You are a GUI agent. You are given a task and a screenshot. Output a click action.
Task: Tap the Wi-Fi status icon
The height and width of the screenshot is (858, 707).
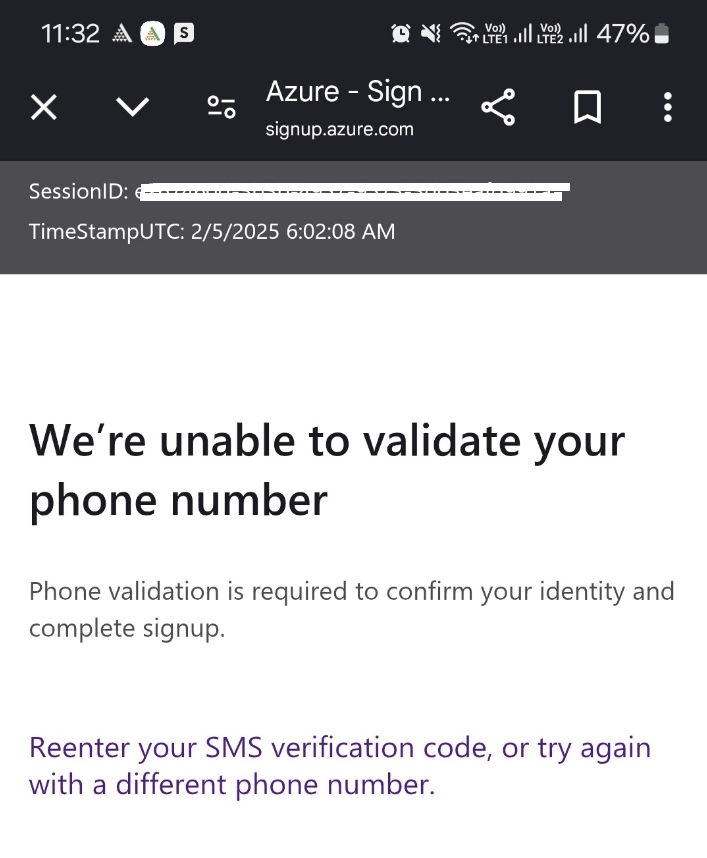coord(463,33)
